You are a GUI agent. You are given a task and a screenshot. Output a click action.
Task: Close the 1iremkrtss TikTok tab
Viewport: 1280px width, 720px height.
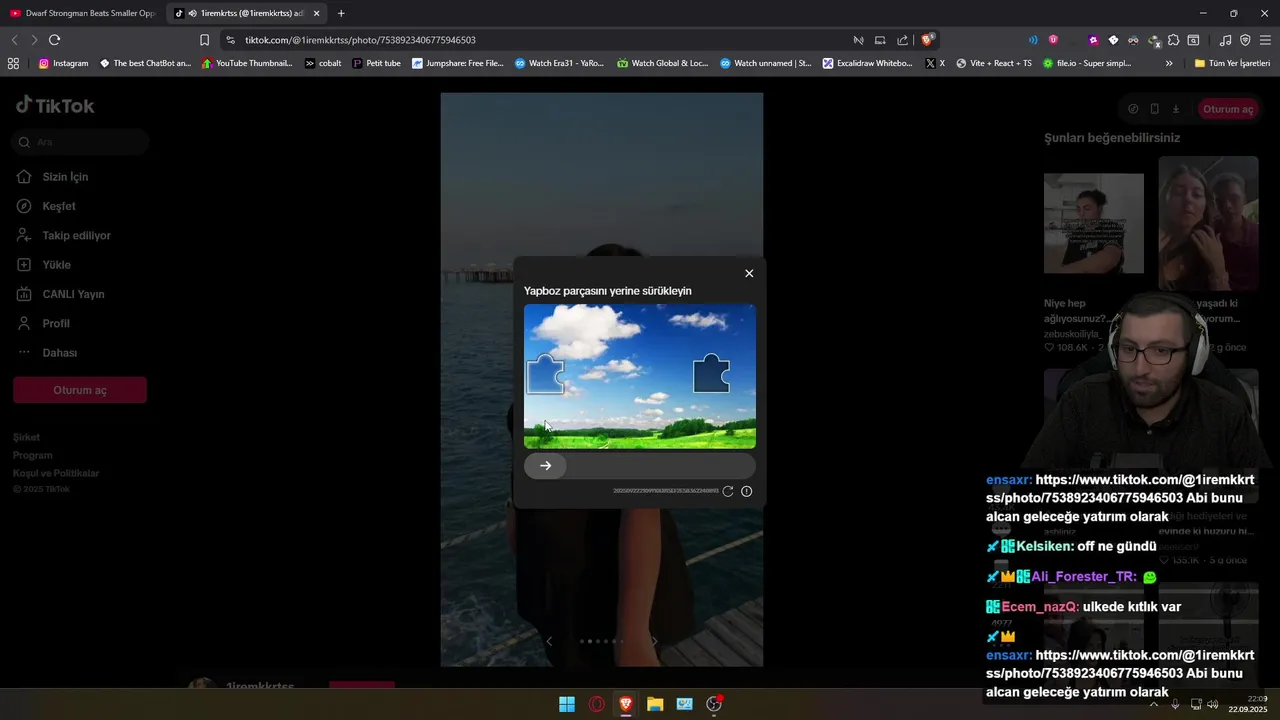[317, 13]
